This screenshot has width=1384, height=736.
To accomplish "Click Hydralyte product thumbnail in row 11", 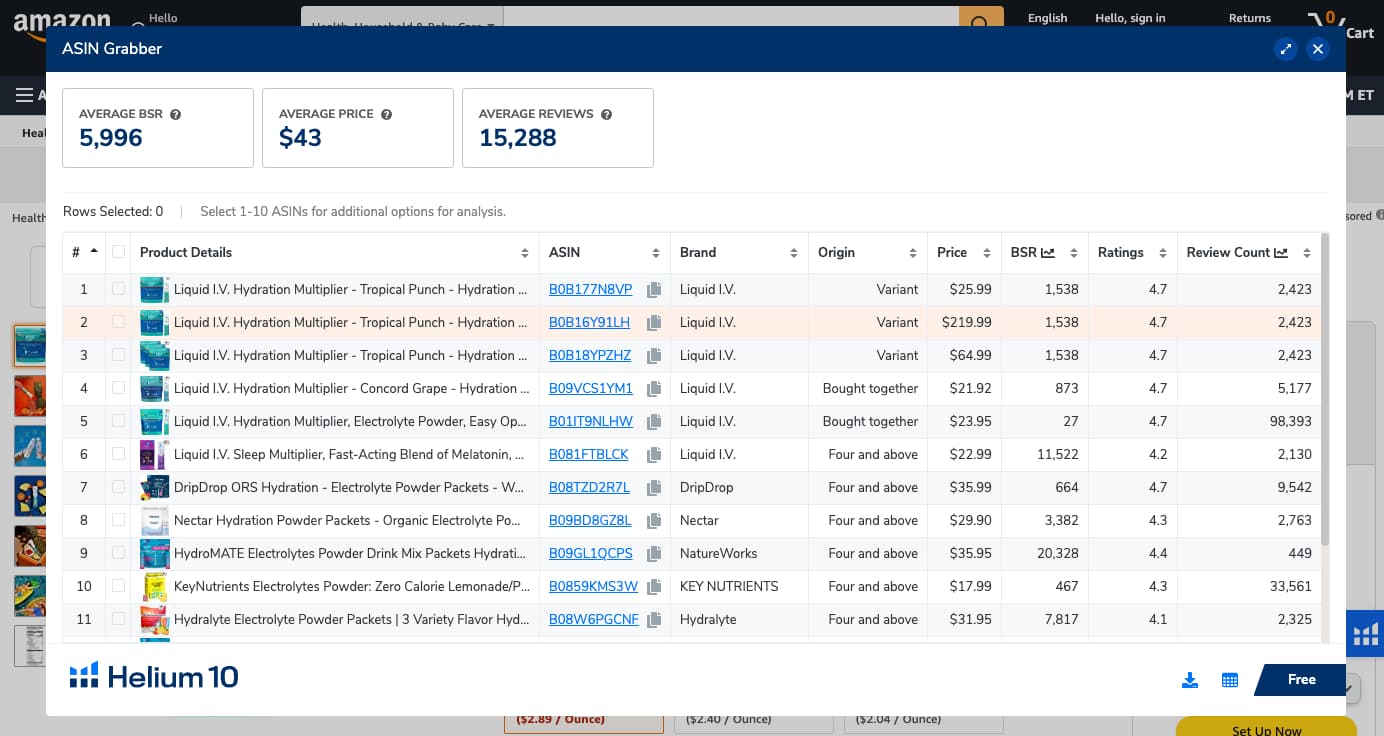I will [155, 620].
